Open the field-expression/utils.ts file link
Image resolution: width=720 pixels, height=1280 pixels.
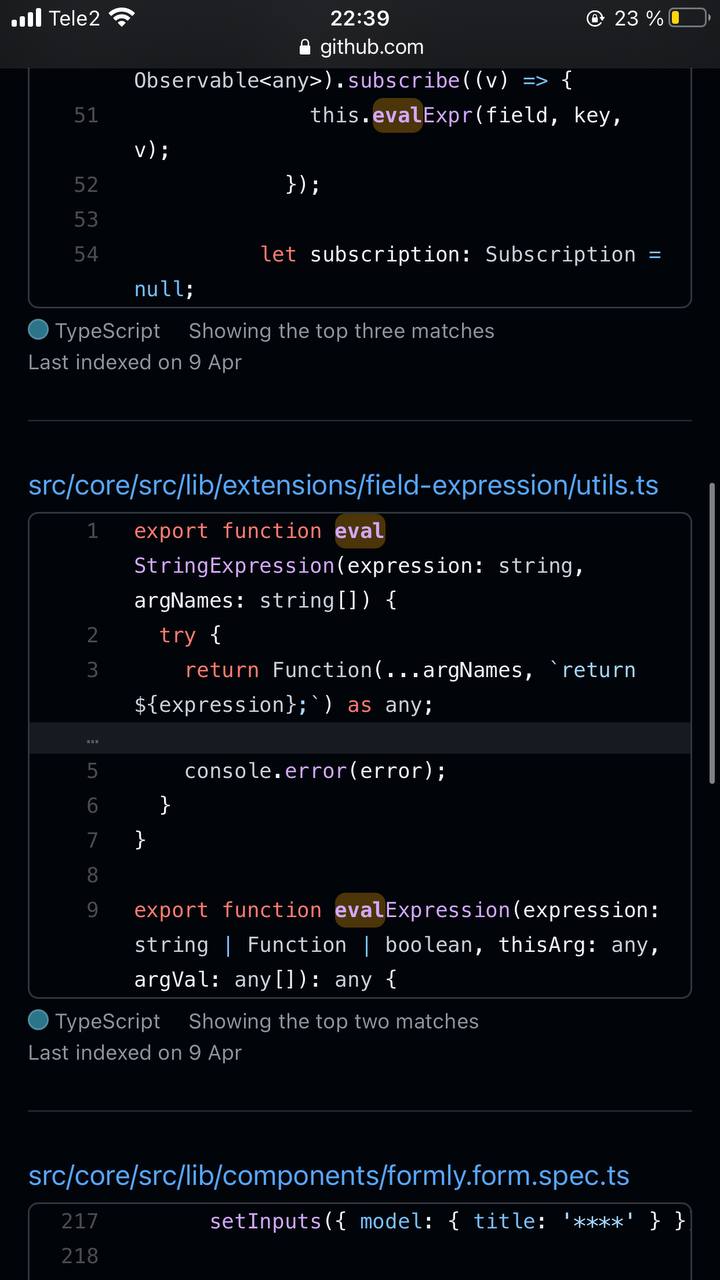(x=343, y=485)
